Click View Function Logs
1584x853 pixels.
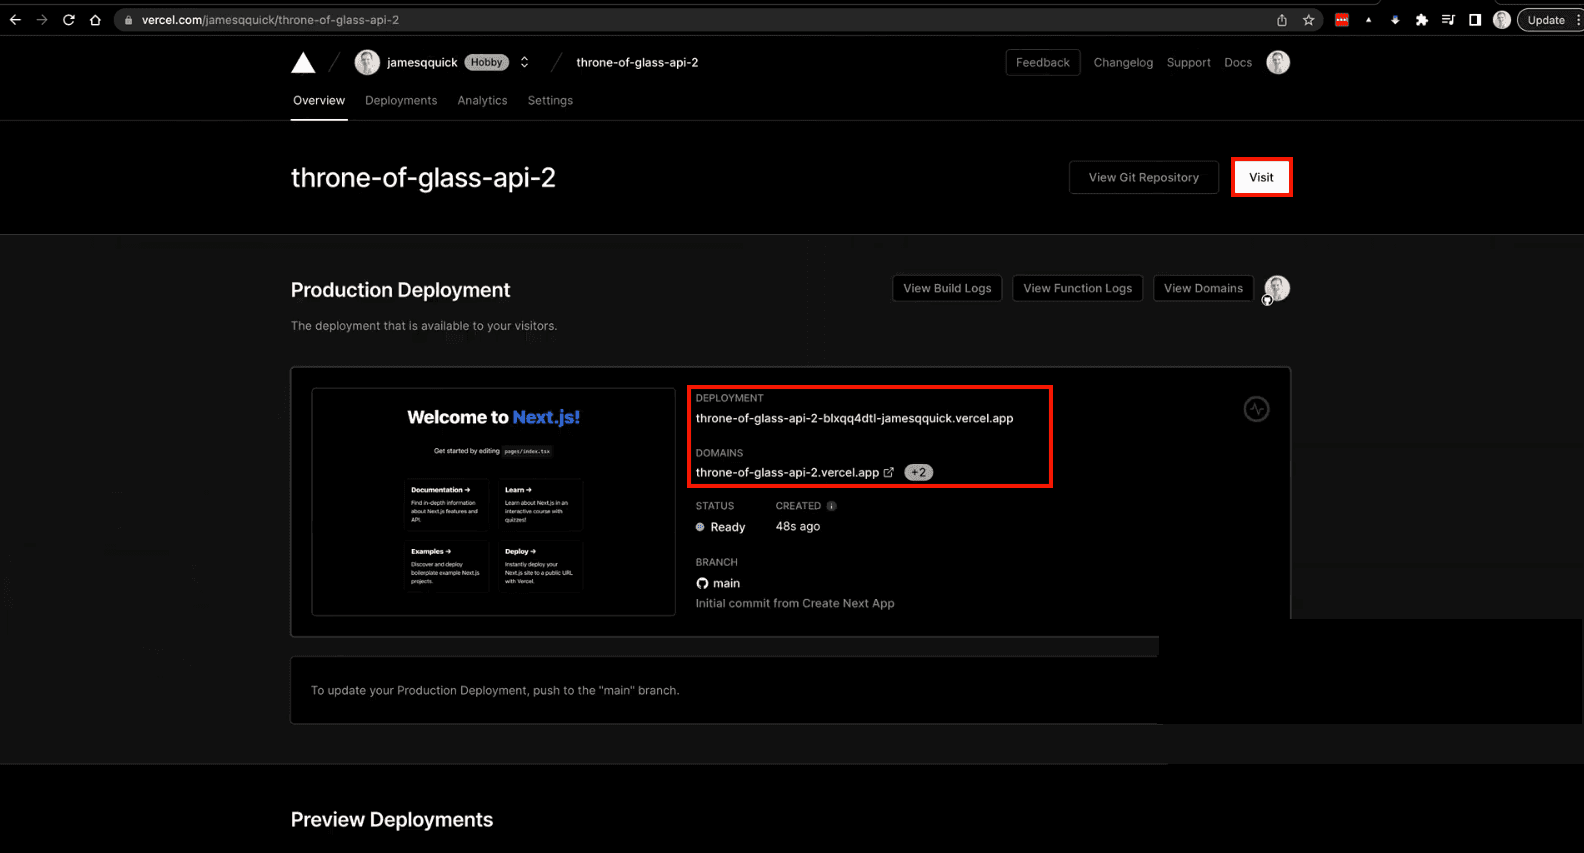pos(1078,288)
